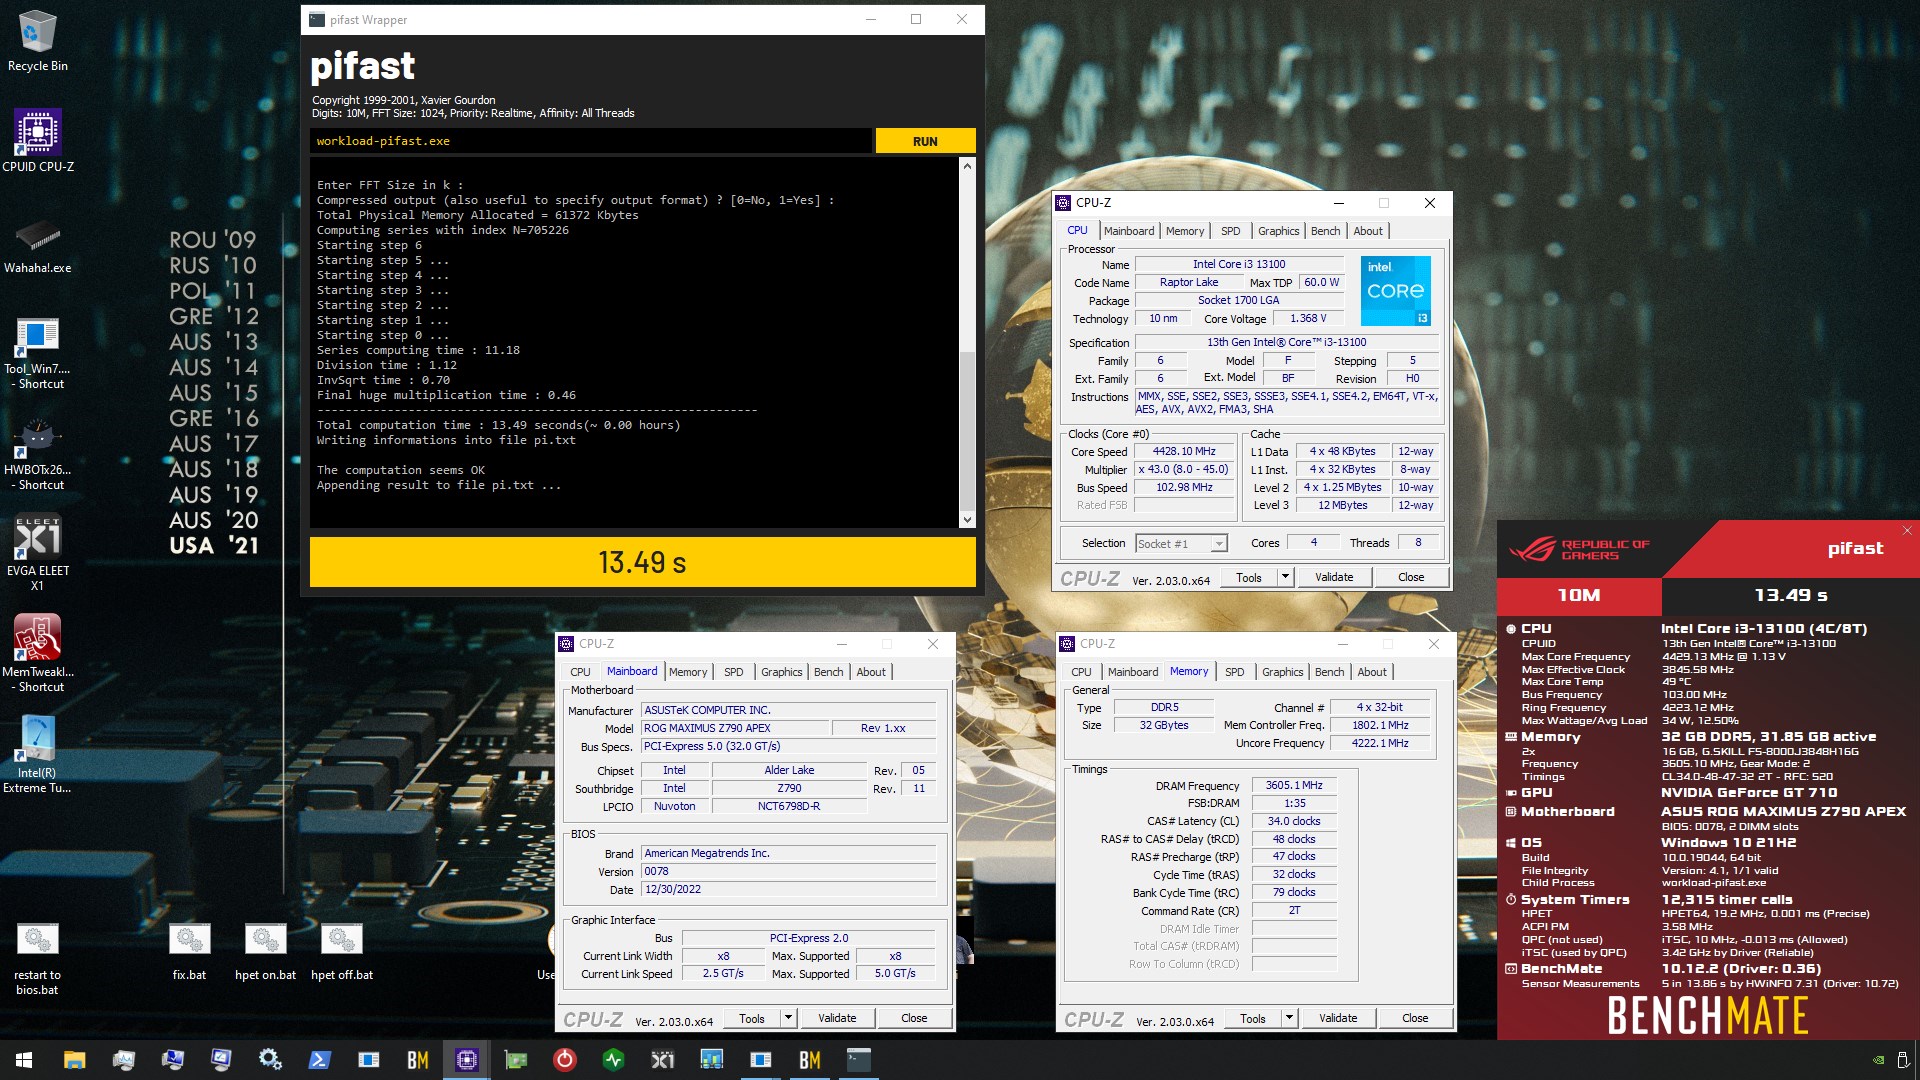This screenshot has width=1920, height=1080.
Task: Click Validate in the DDR5 memory CPU-Z window
Action: point(1338,1018)
